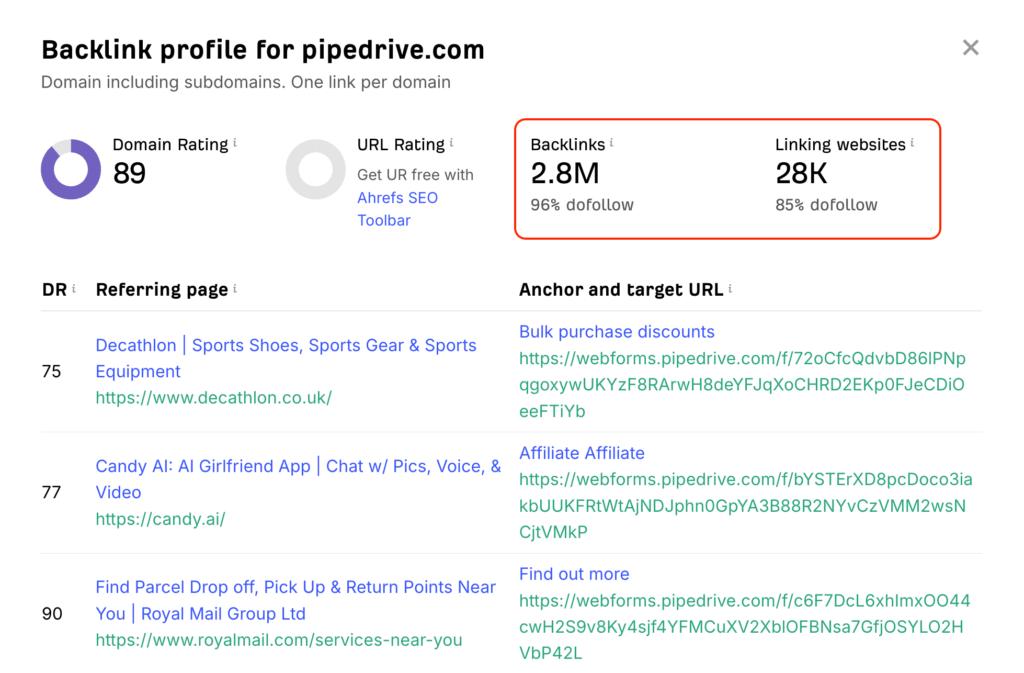The width and height of the screenshot is (1024, 673).
Task: Click the DR column header
Action: [54, 290]
